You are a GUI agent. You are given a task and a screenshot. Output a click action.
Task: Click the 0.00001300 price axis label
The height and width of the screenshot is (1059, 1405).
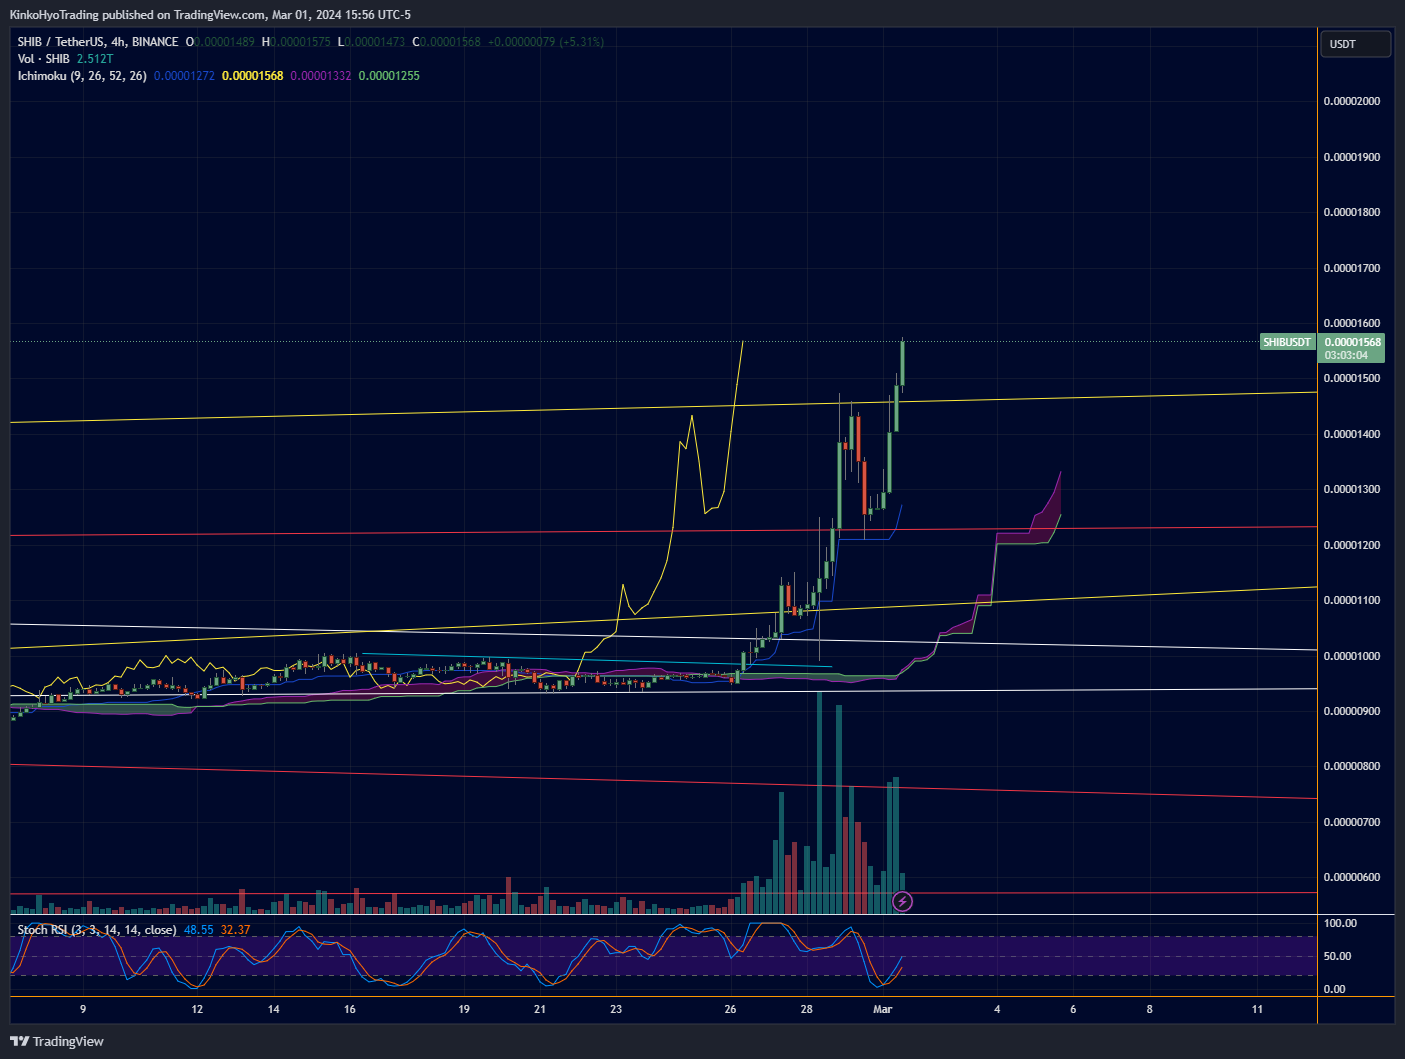click(1352, 489)
